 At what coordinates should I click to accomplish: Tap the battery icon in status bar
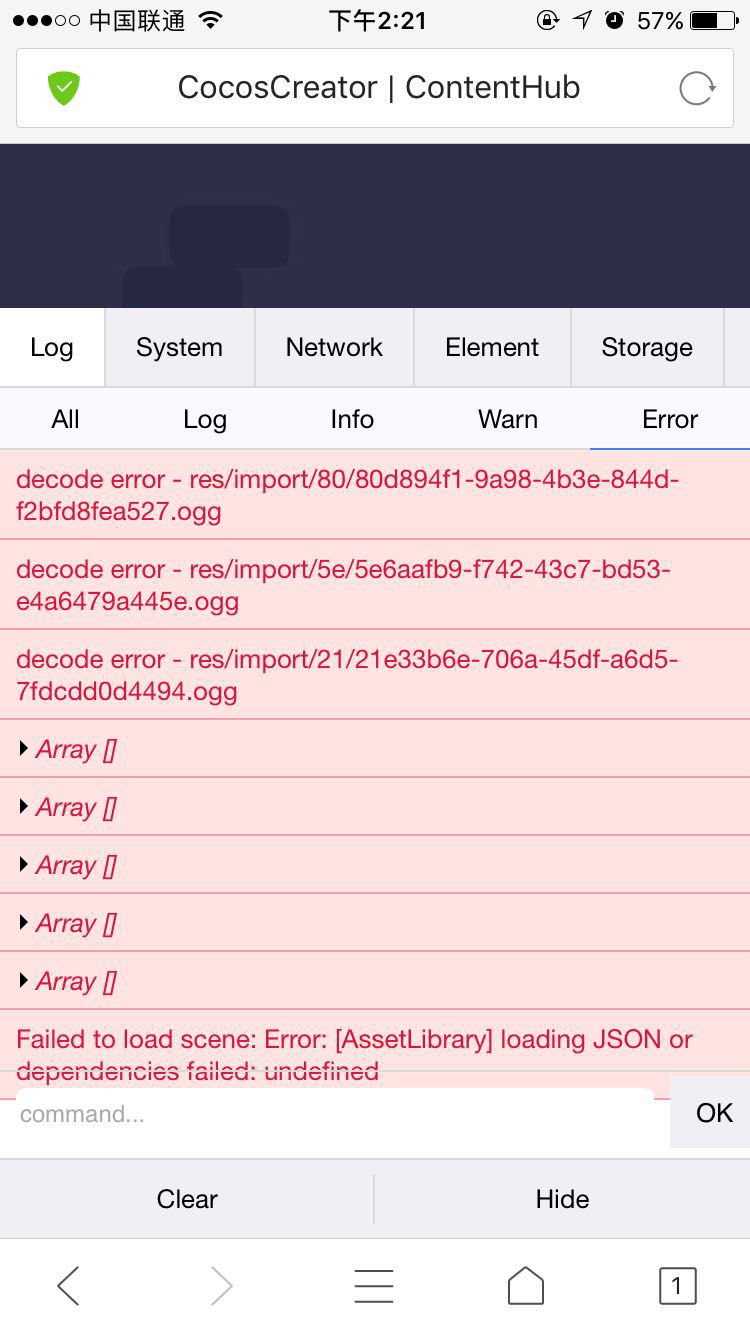(717, 21)
